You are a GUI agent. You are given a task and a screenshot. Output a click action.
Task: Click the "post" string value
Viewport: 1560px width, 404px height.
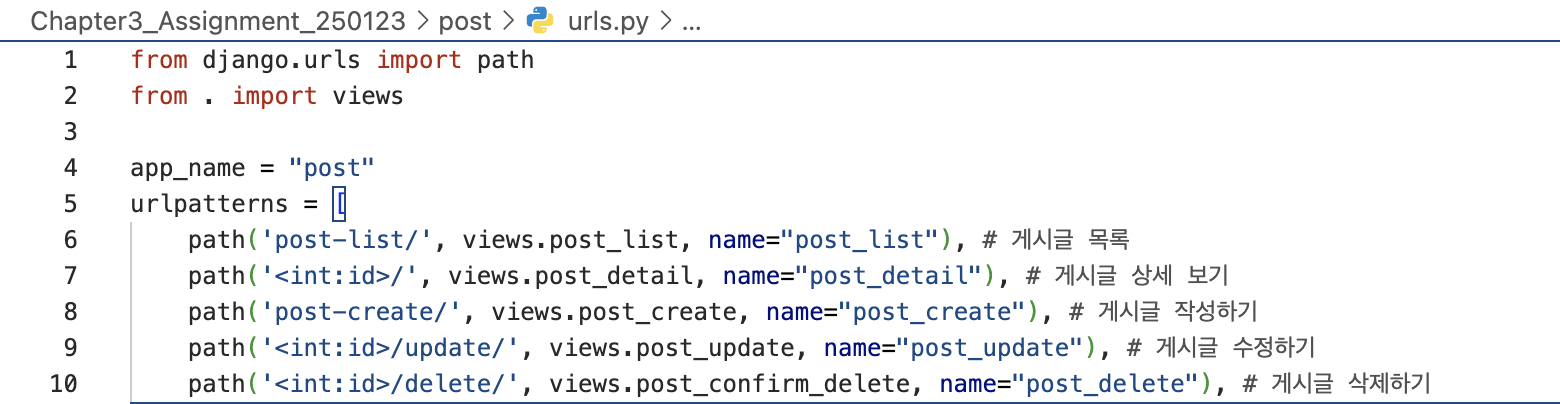pos(332,168)
